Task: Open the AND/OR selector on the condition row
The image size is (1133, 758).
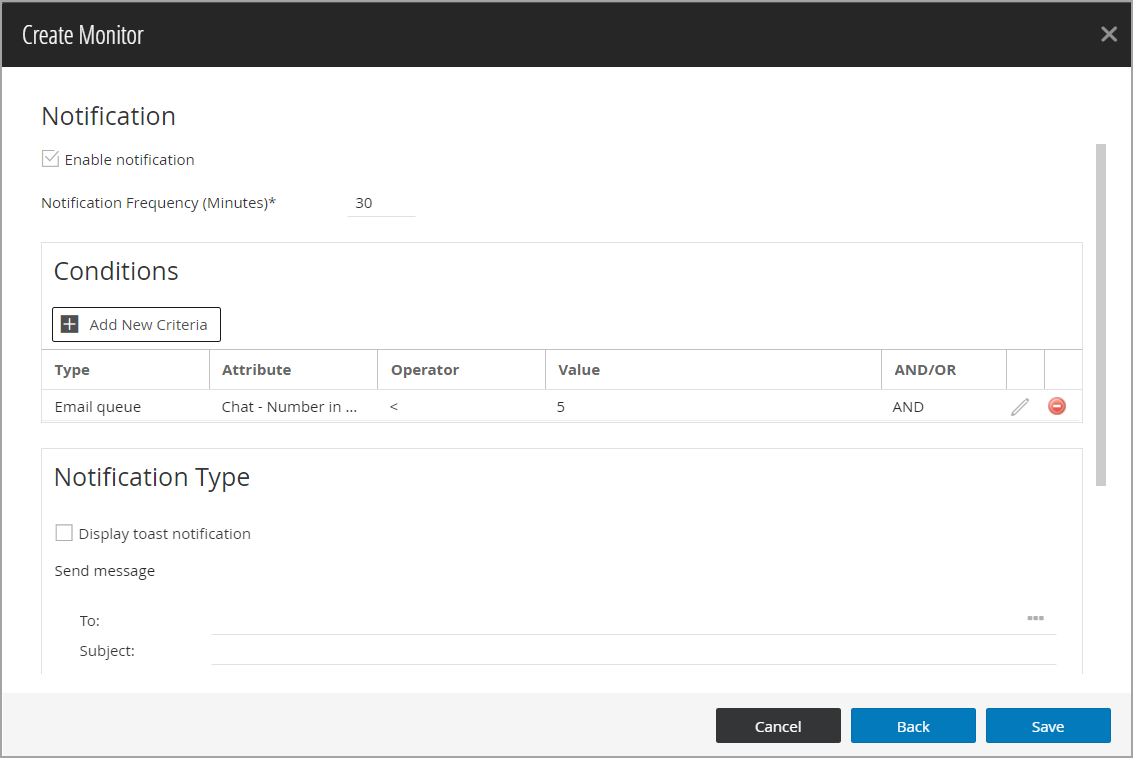Action: (x=908, y=406)
